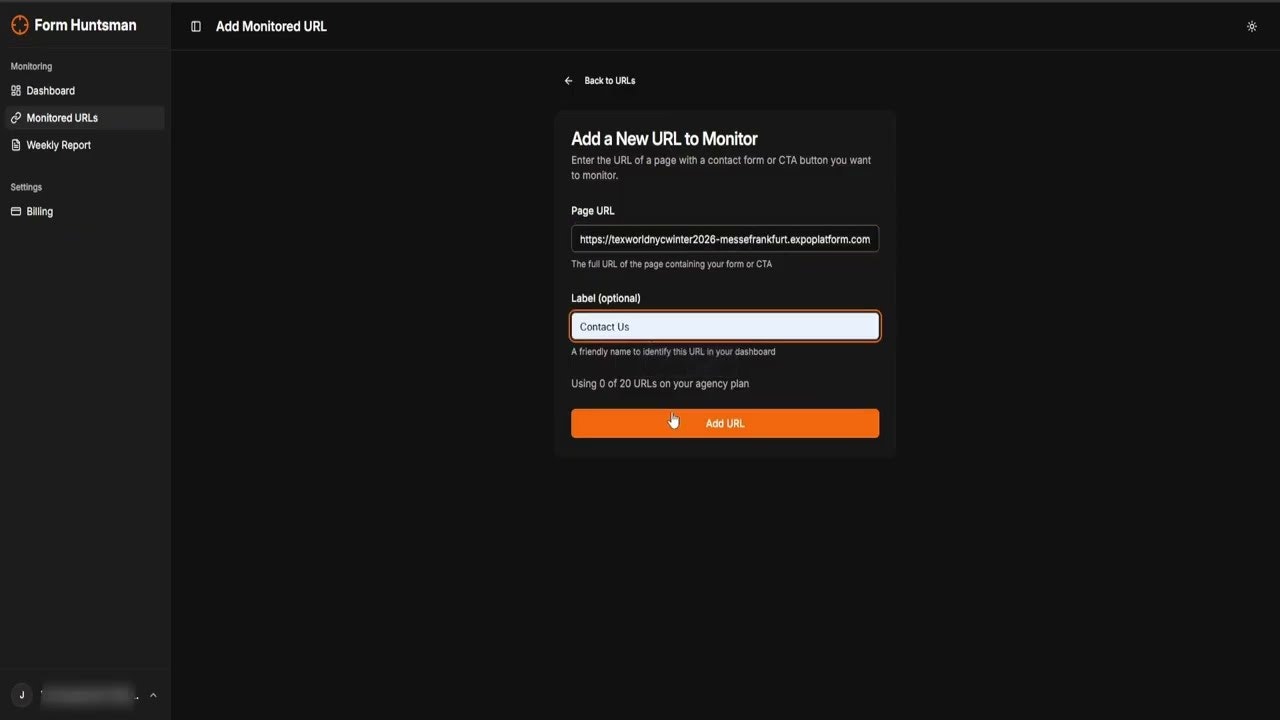Click the Form Huntsman crosshair logo

click(x=19, y=25)
